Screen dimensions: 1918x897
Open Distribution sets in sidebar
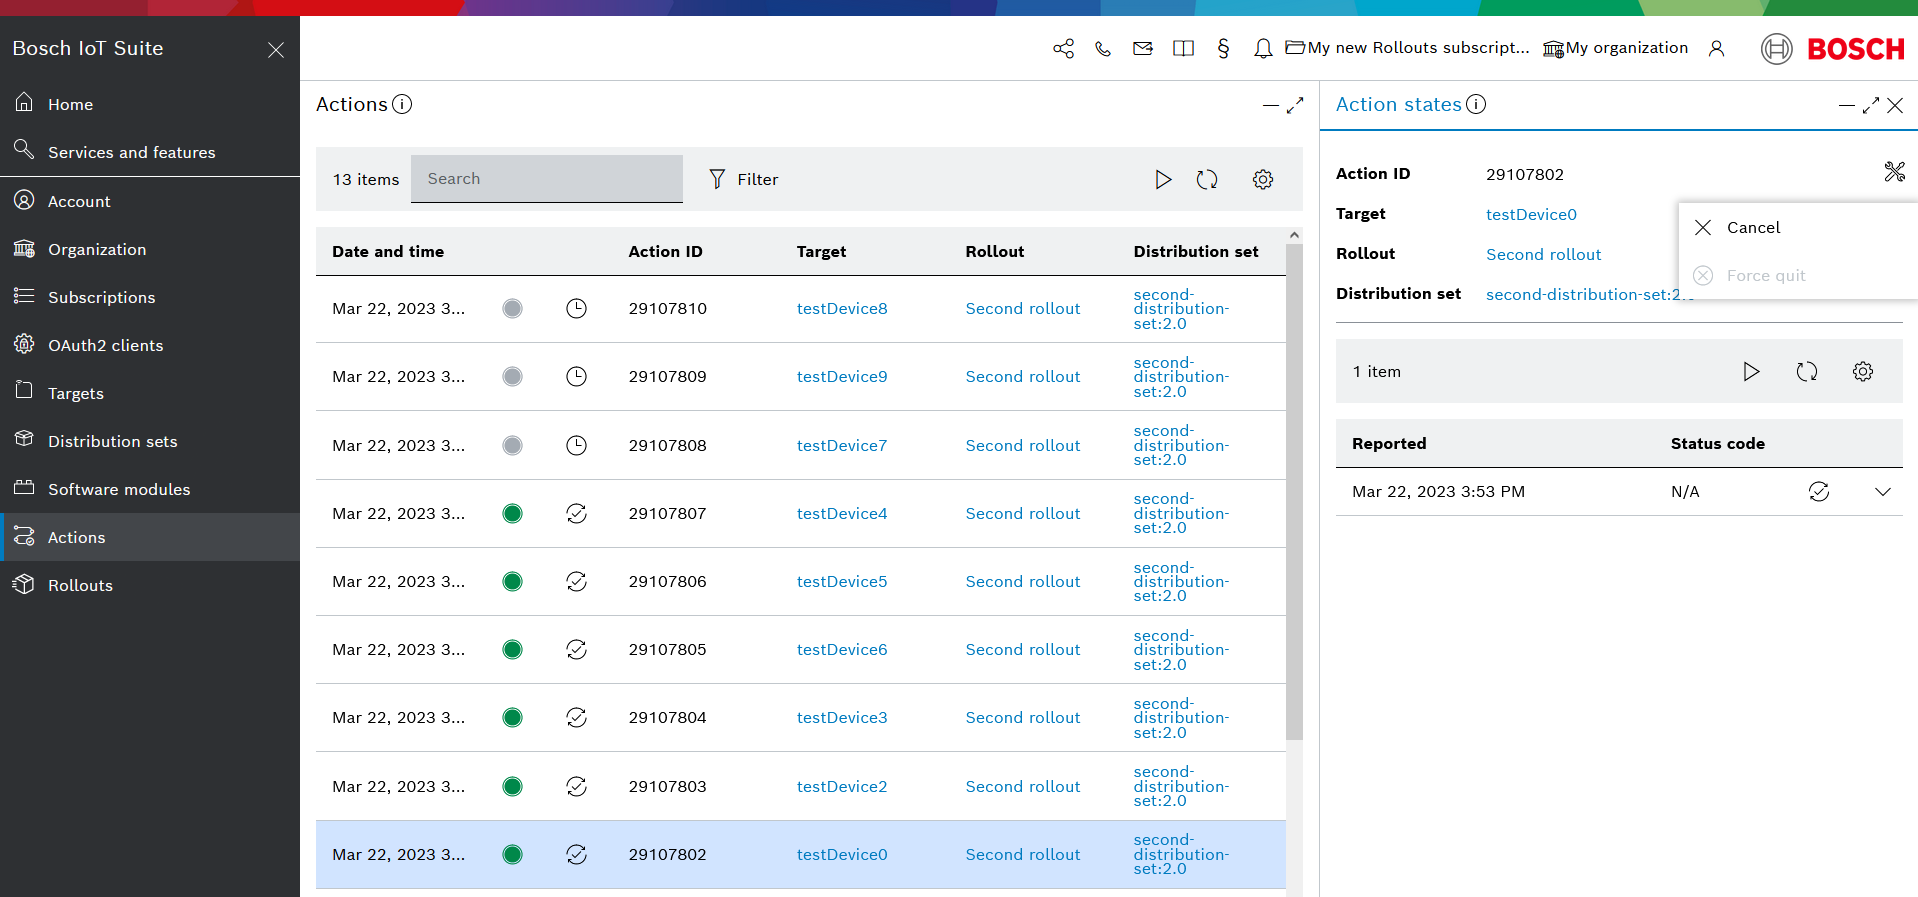coord(112,441)
